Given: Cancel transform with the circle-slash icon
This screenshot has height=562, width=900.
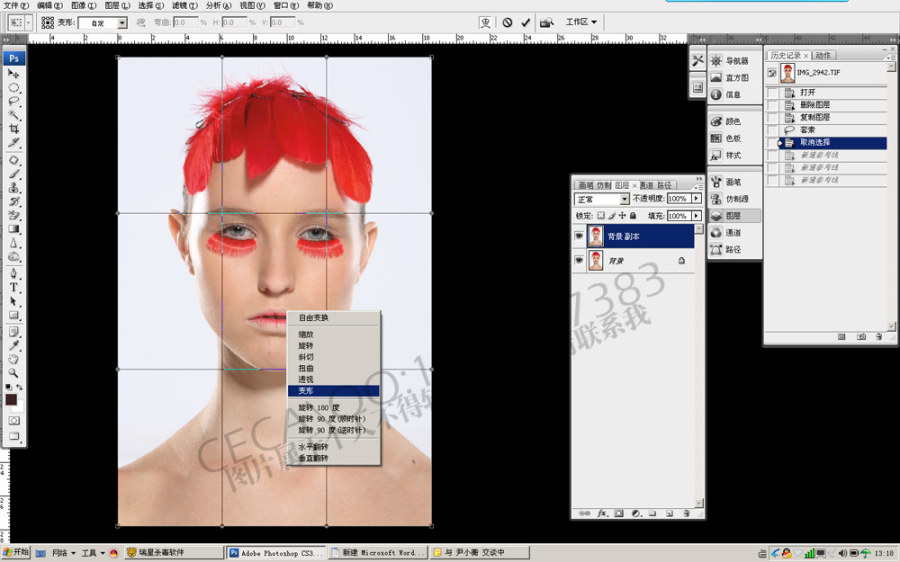Looking at the screenshot, I should tap(507, 22).
